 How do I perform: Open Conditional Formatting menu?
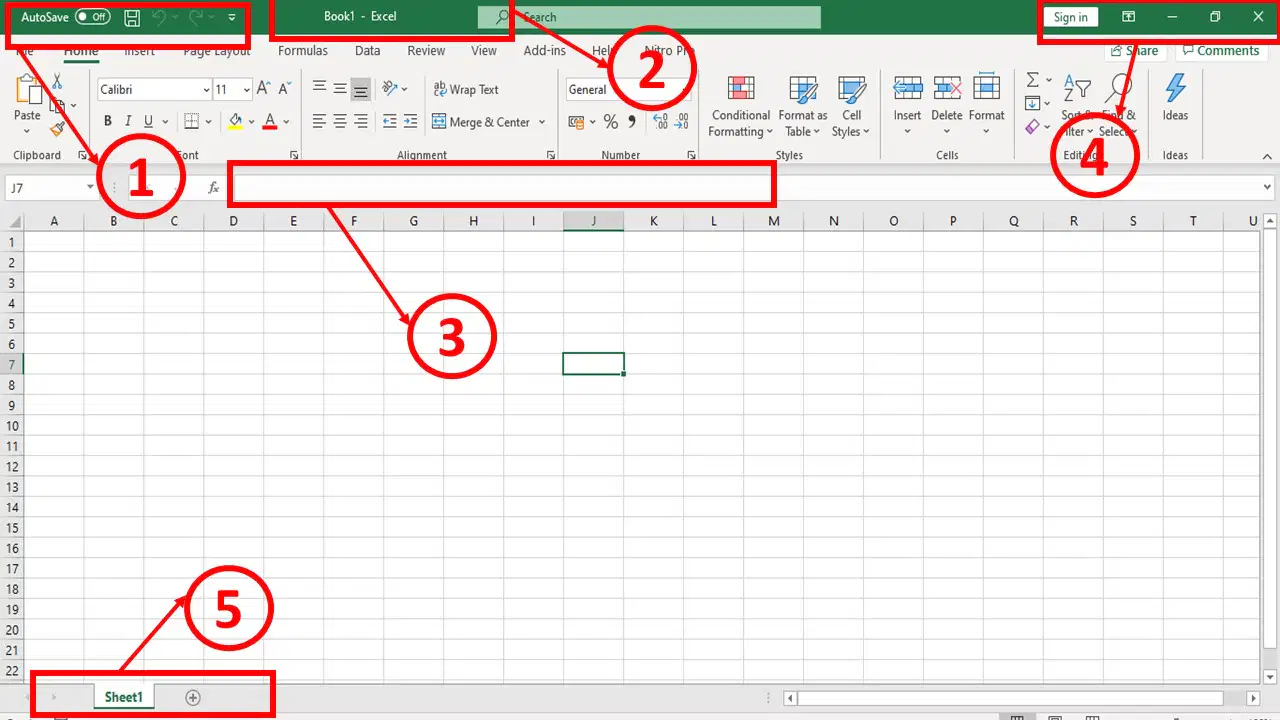(741, 106)
